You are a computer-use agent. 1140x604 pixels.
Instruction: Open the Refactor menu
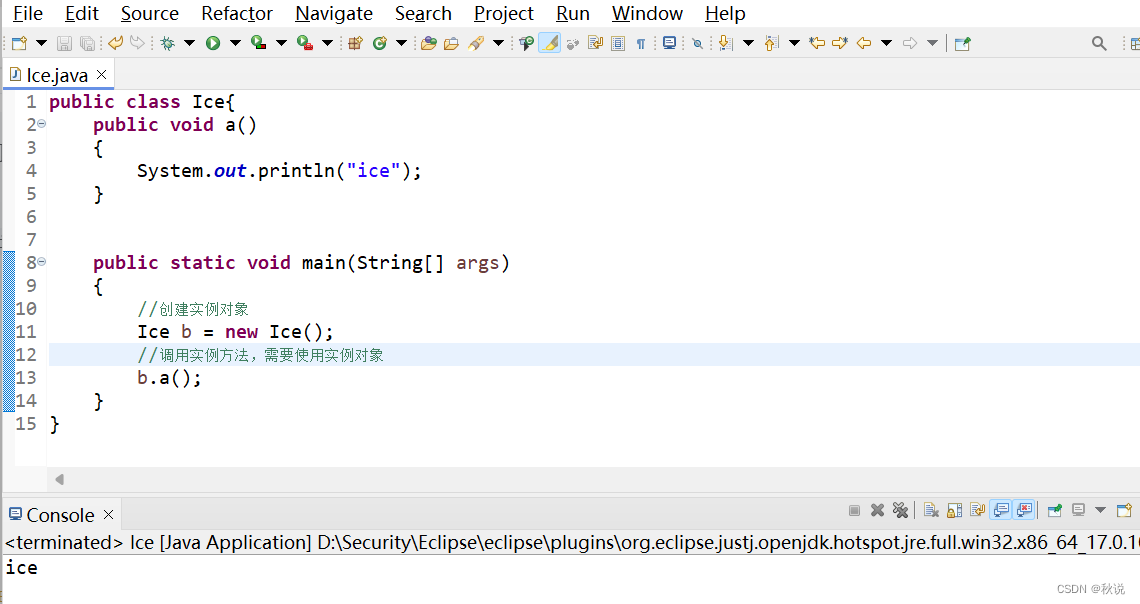237,14
